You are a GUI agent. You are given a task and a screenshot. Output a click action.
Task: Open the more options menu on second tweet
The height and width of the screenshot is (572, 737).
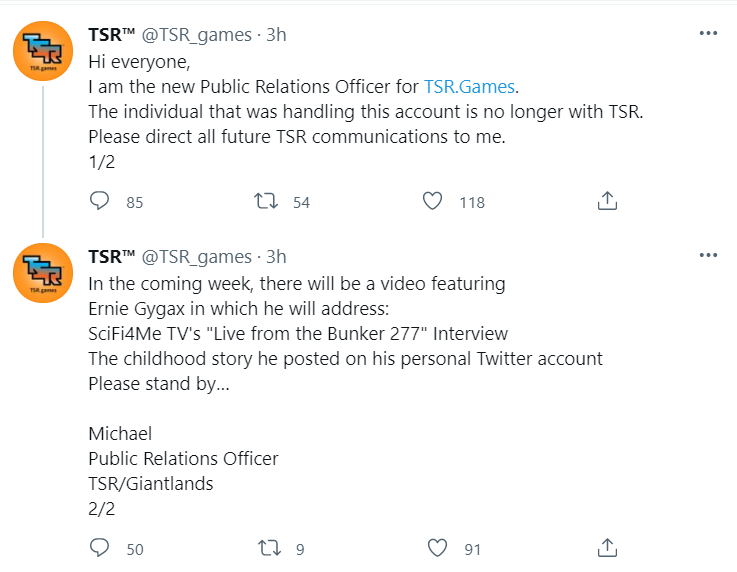pyautogui.click(x=708, y=255)
